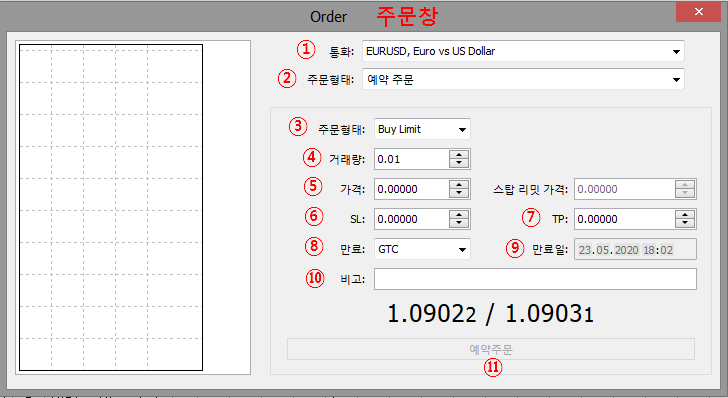Decrease TP value with down arrow

point(685,223)
